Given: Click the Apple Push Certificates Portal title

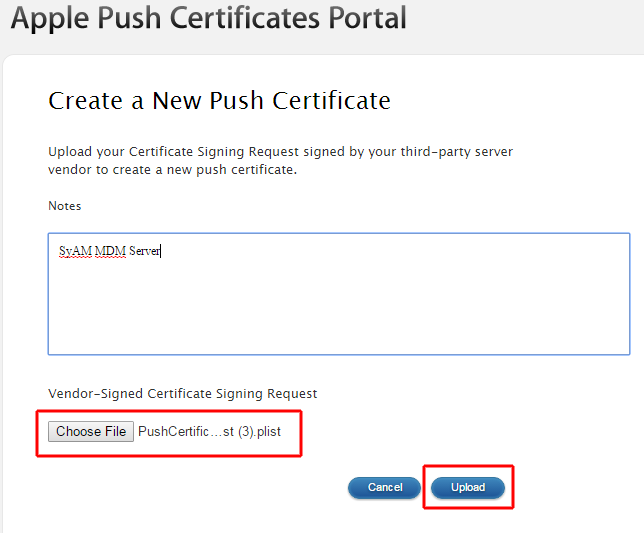Looking at the screenshot, I should tap(209, 18).
